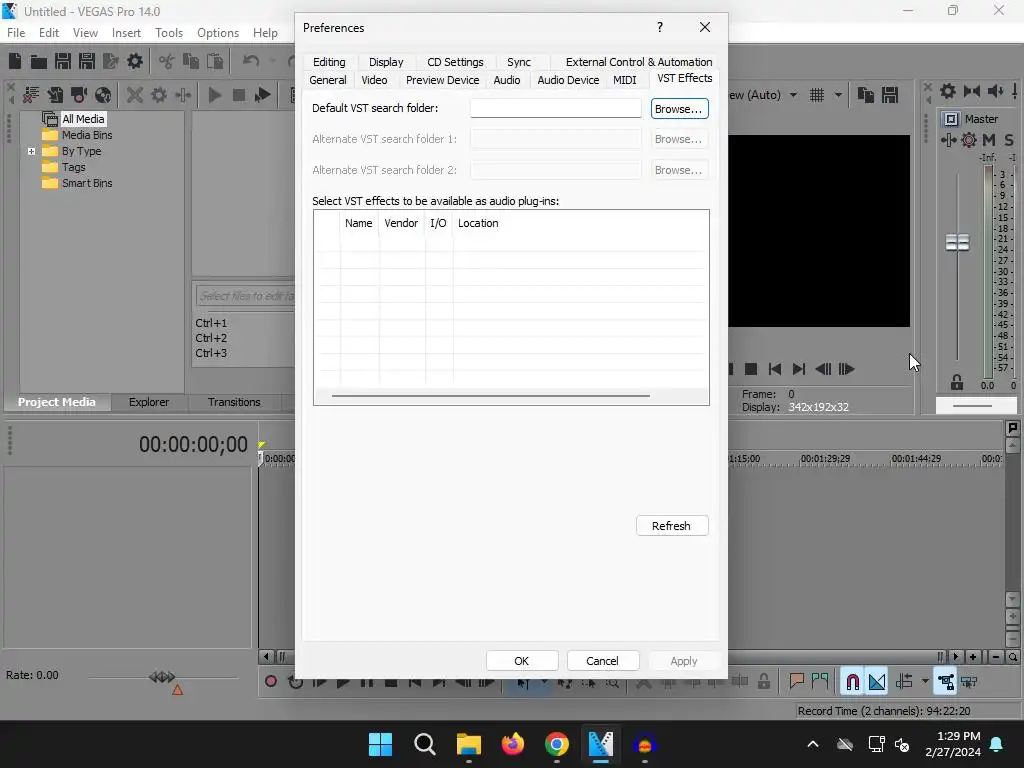Open the Project Properties gear icon

(x=135, y=61)
